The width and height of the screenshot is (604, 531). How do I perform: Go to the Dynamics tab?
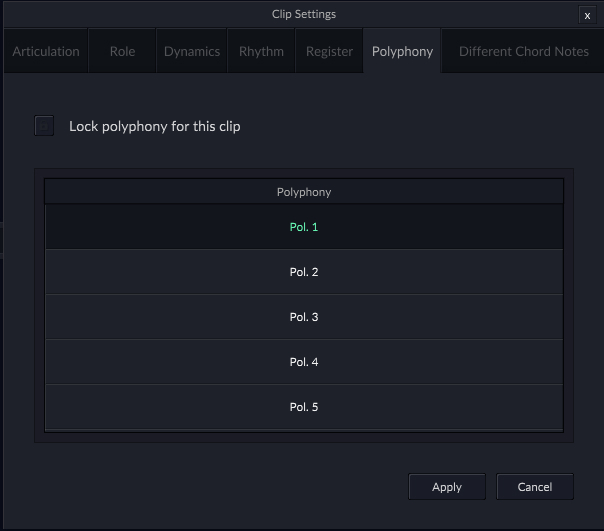[192, 52]
